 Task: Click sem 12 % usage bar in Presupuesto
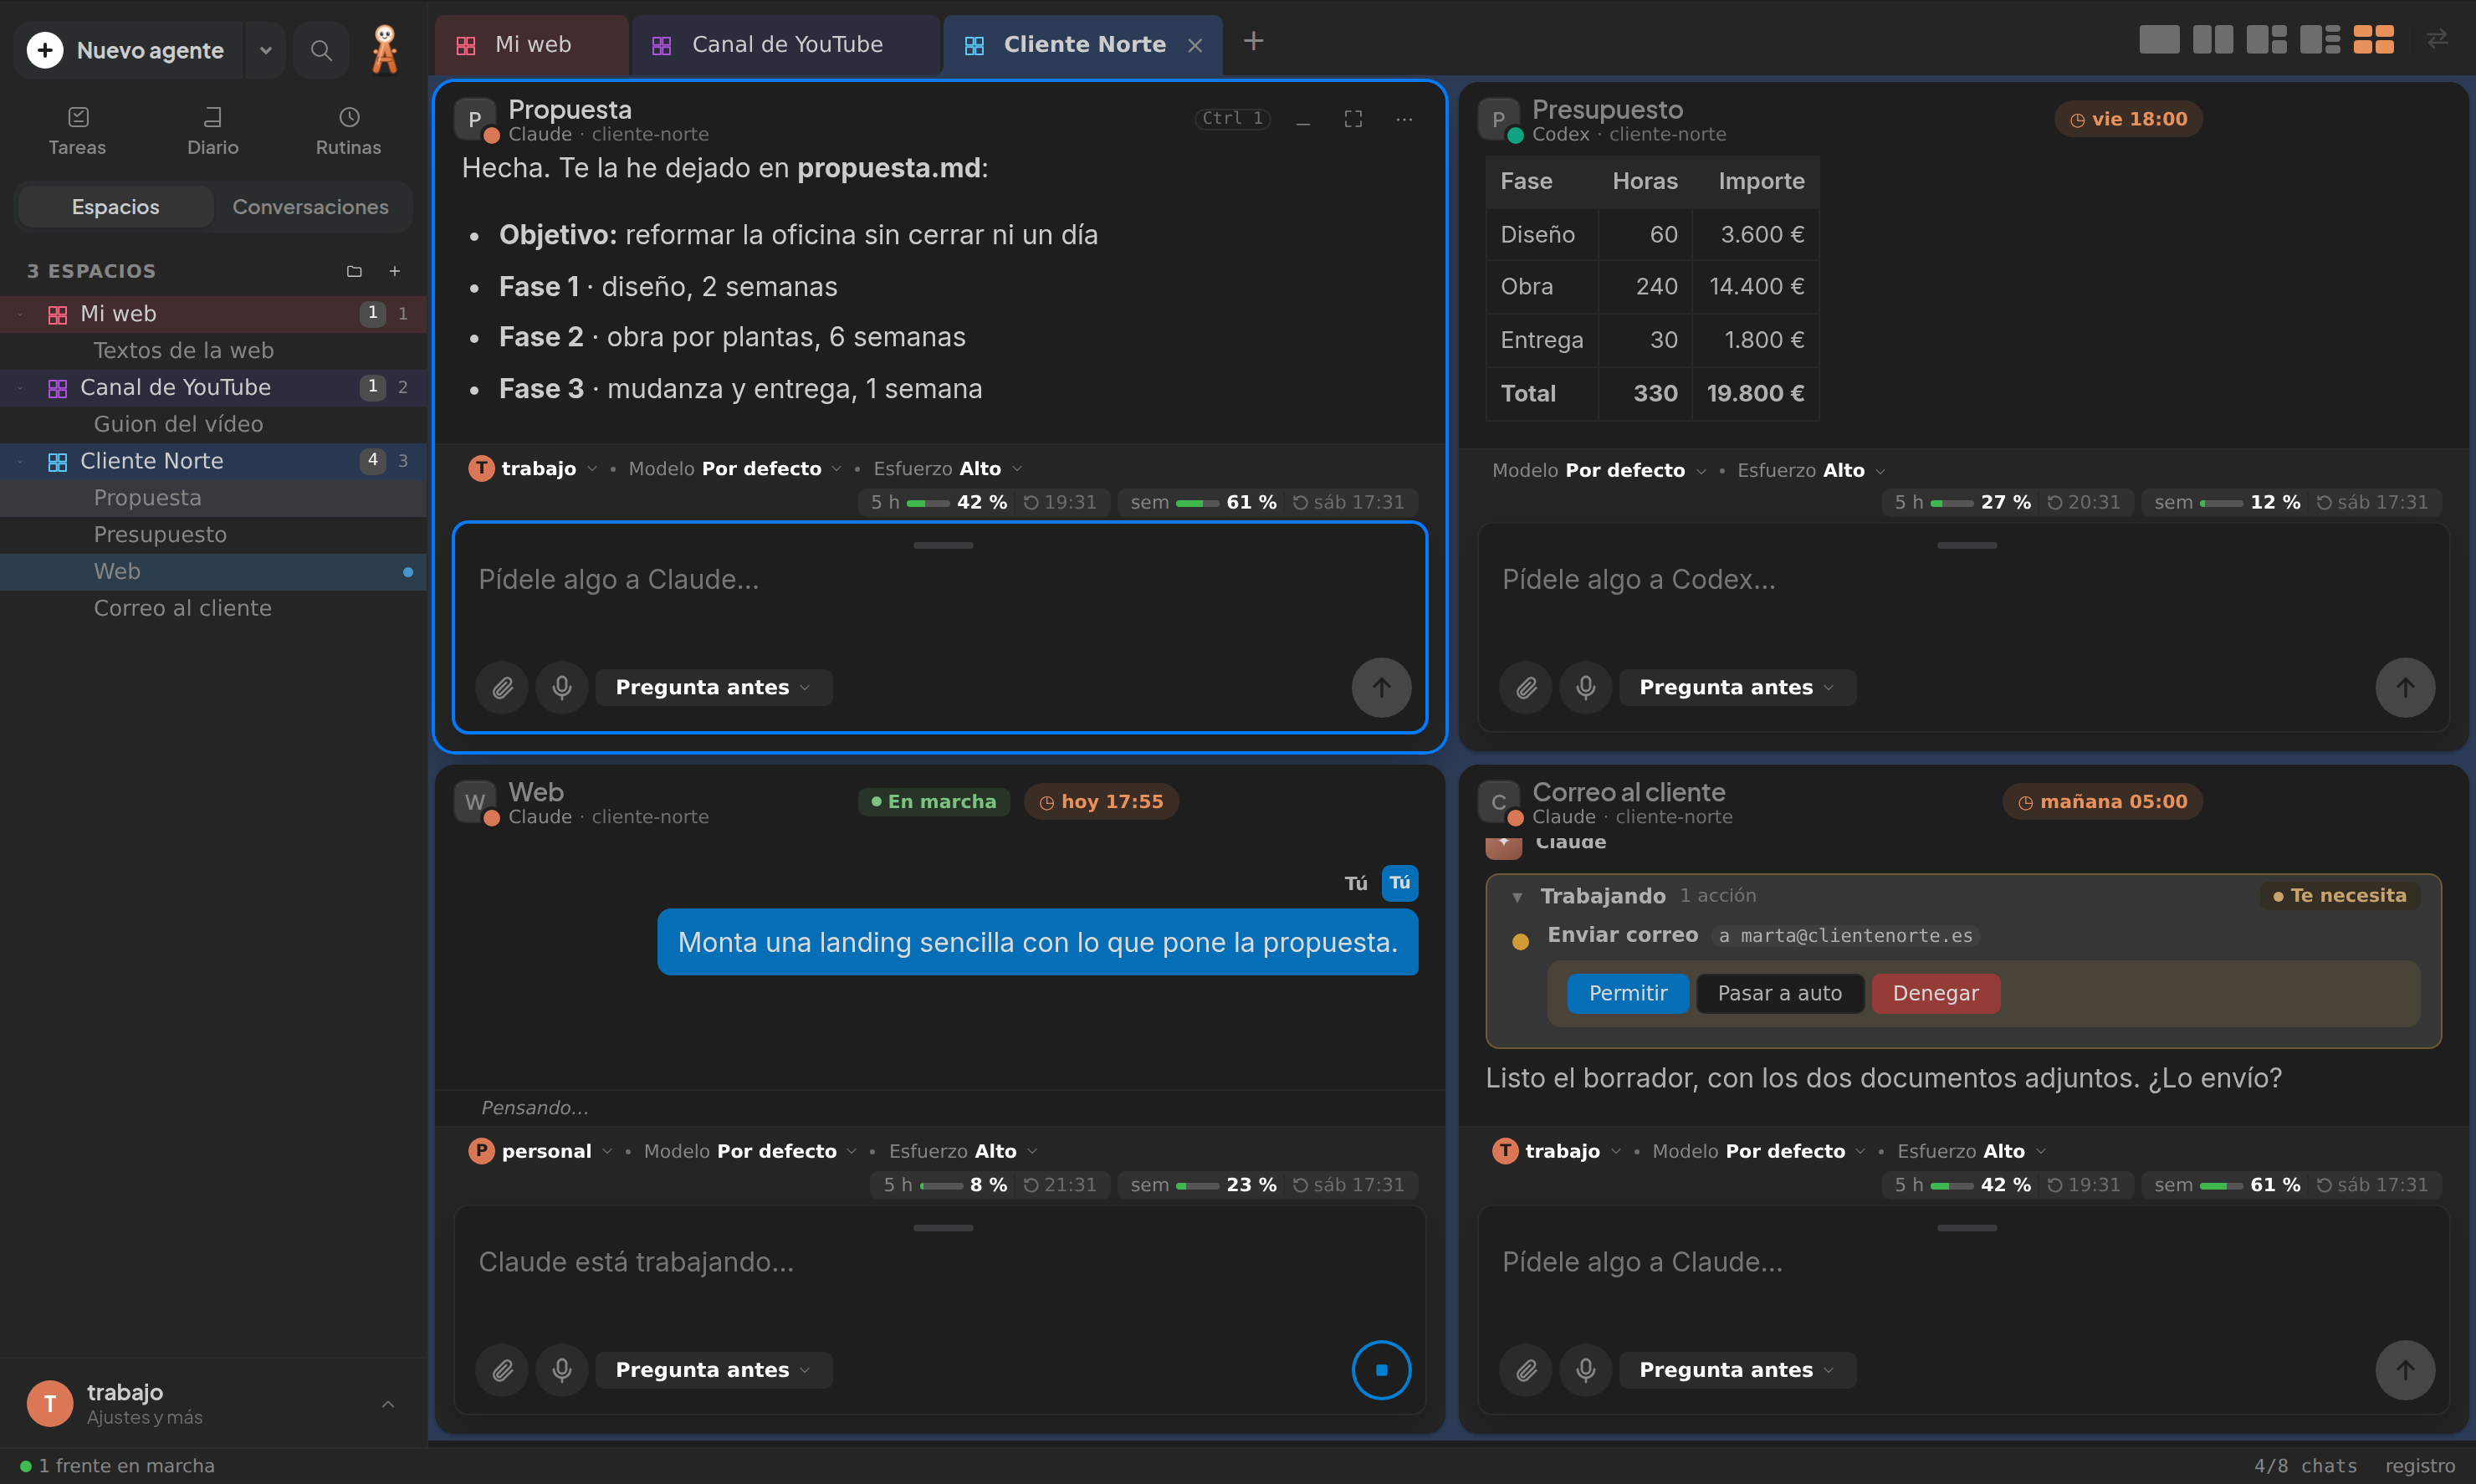tap(2291, 502)
